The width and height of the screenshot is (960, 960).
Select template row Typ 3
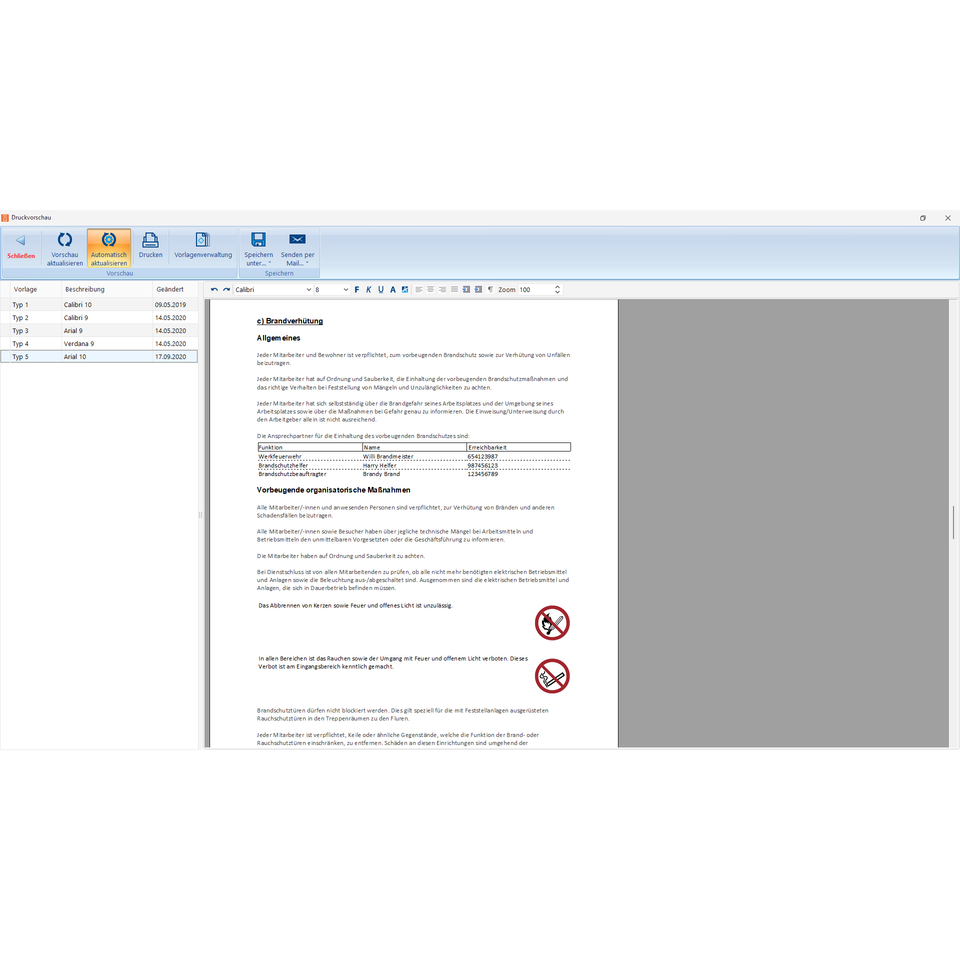click(x=99, y=331)
